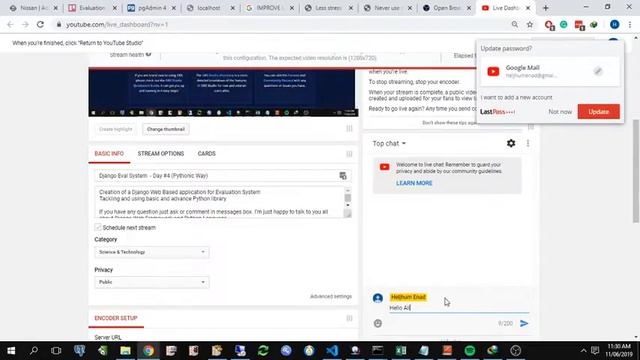Click Not now in LastPass popup
The width and height of the screenshot is (640, 360).
pos(560,111)
